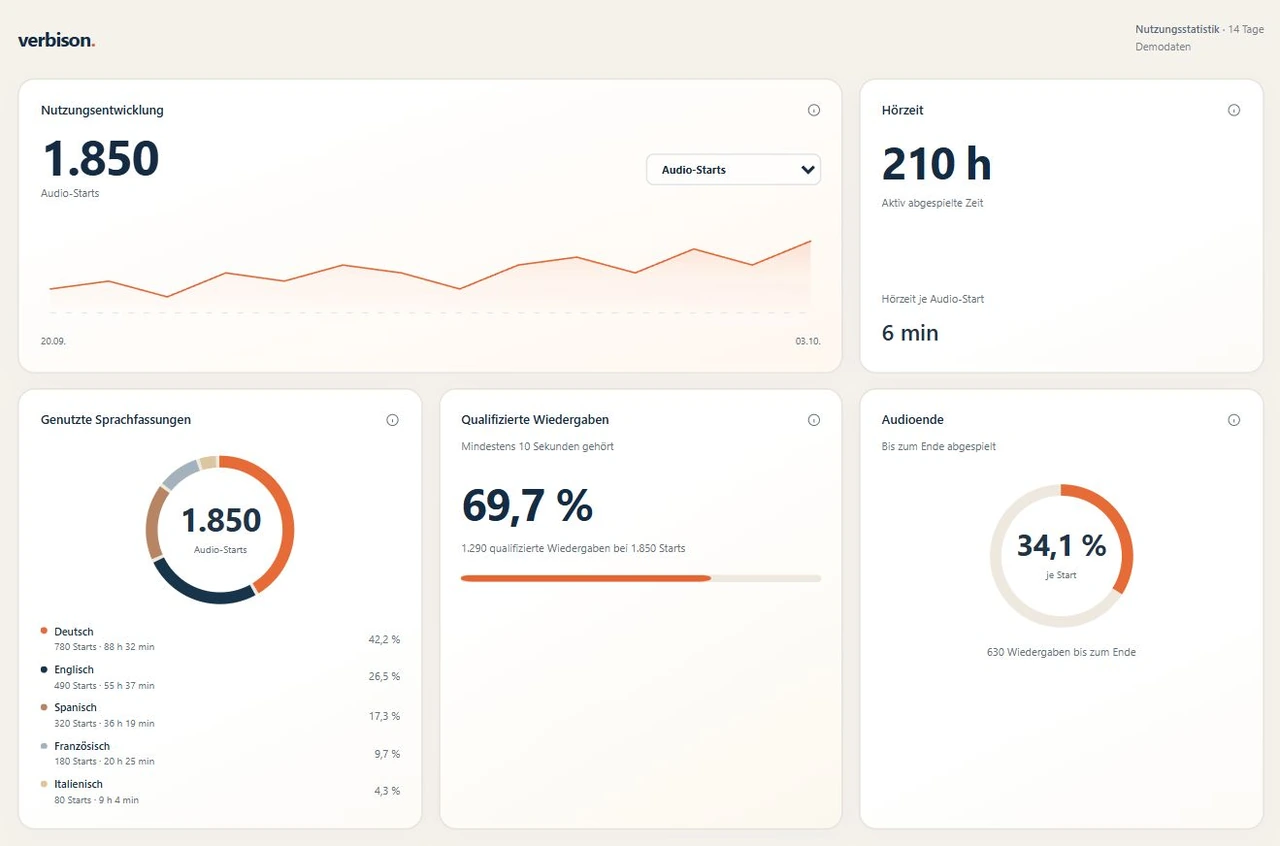Show info for Qualifizierte Wiedergaben
Screen dimensions: 1280x846
(814, 420)
